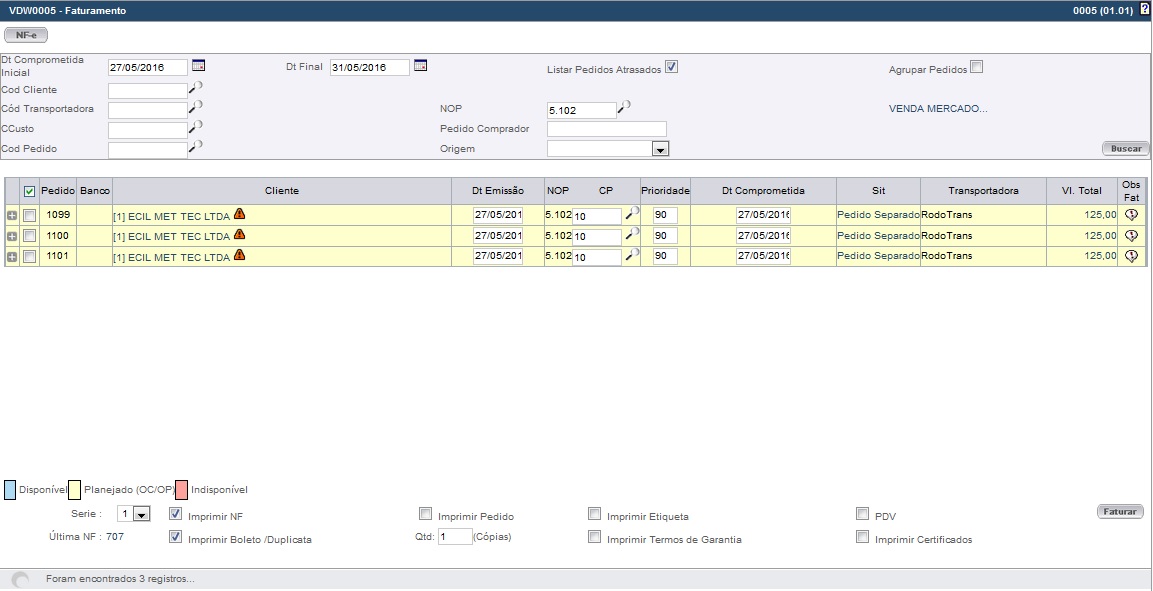Open the Origem dropdown

(660, 149)
